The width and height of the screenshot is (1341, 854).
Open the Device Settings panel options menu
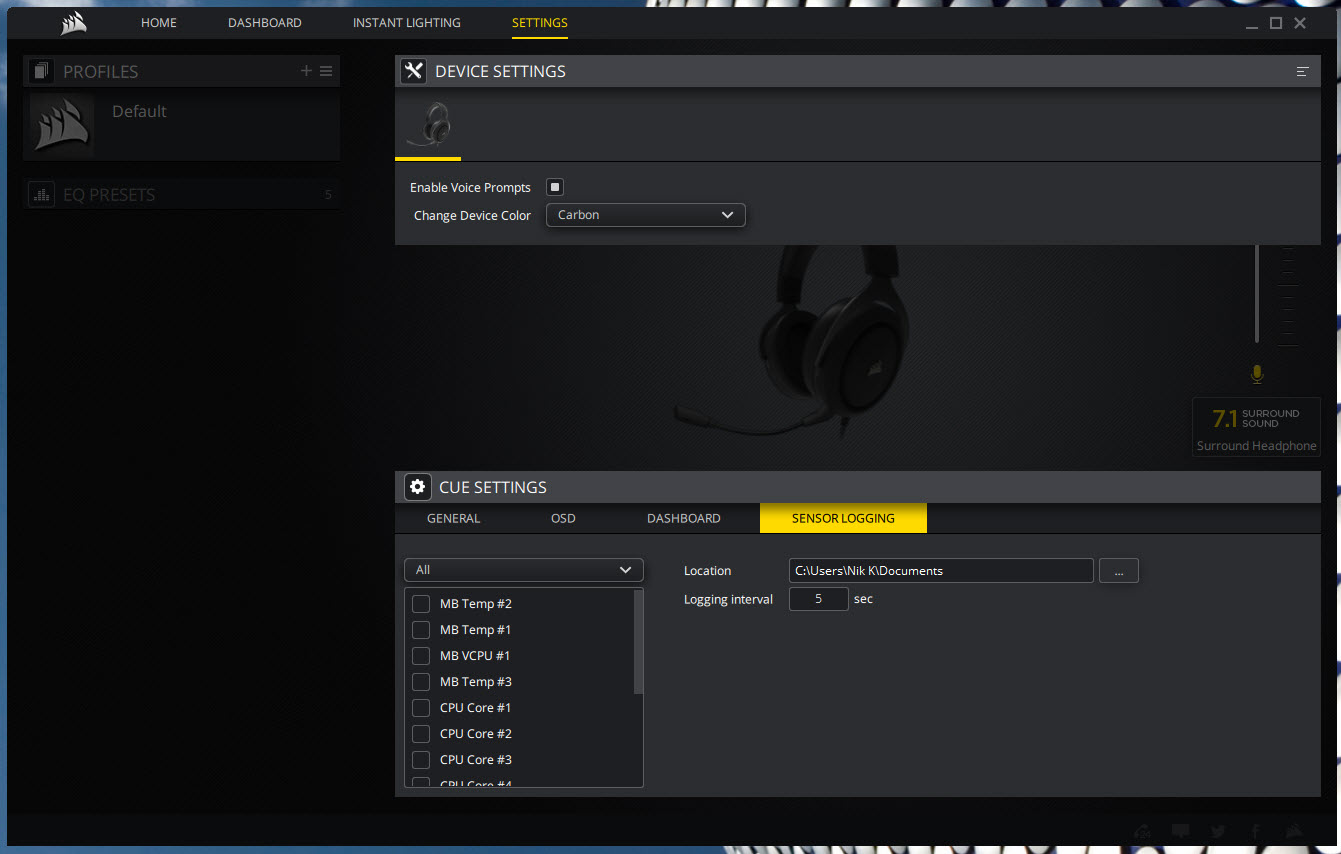1302,72
